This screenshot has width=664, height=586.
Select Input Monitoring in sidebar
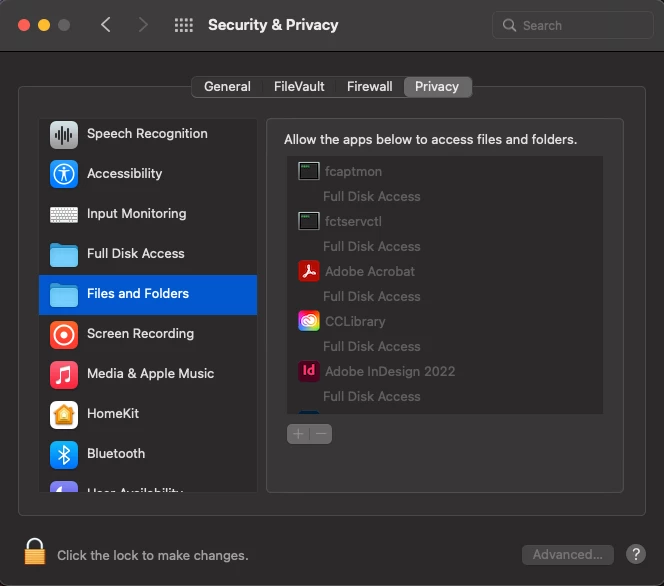(x=148, y=214)
